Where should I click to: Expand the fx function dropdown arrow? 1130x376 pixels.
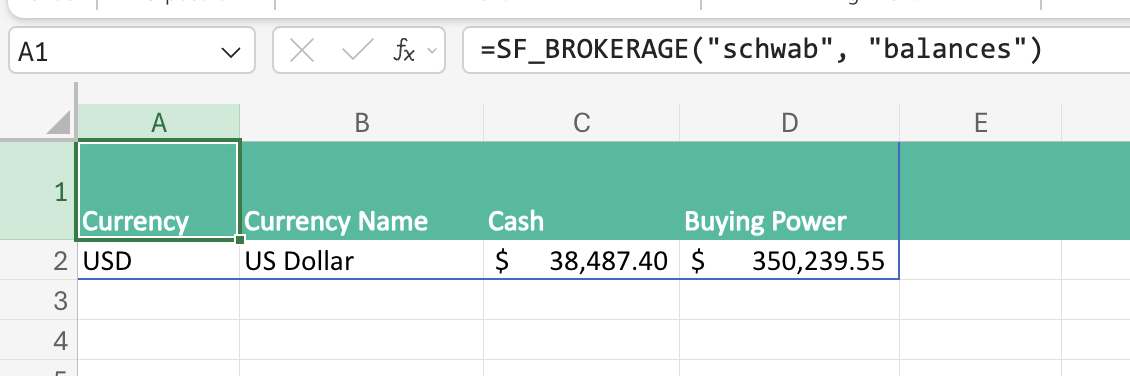point(432,51)
